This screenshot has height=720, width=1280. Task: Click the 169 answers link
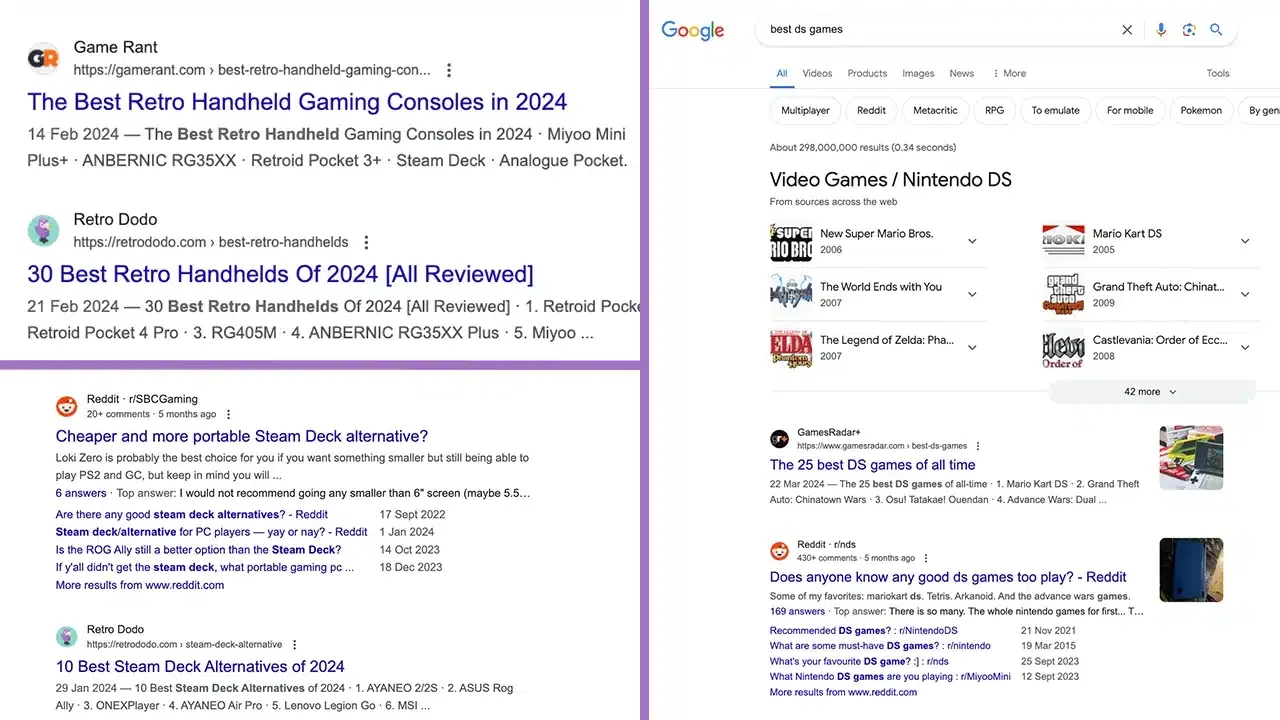pyautogui.click(x=797, y=611)
